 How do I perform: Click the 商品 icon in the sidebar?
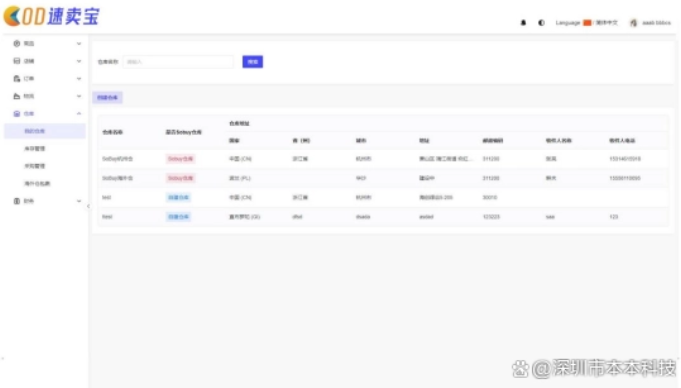(x=17, y=43)
